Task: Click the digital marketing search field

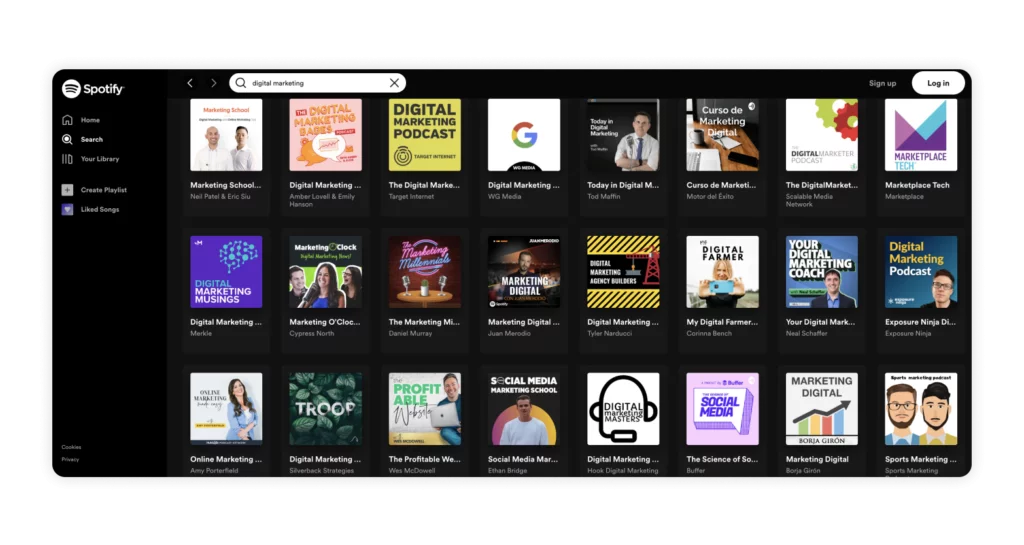Action: [317, 83]
